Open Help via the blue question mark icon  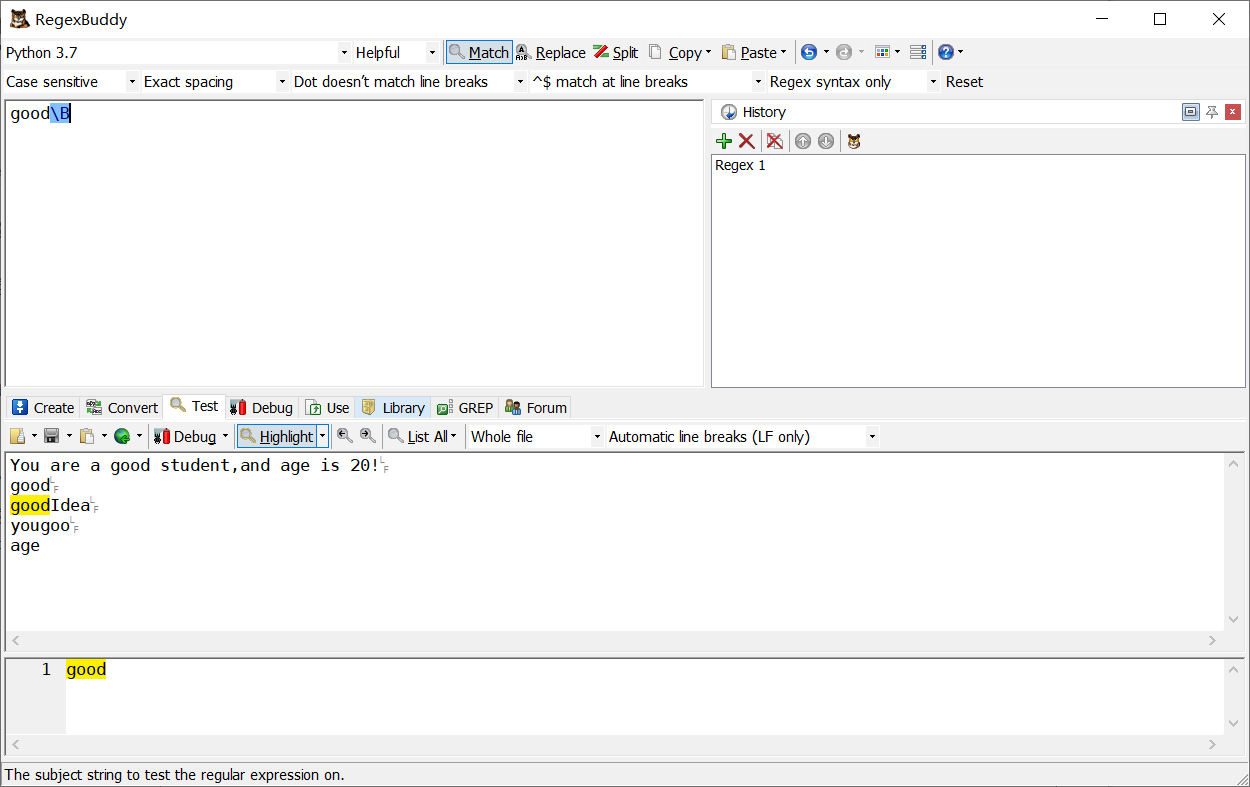click(946, 52)
